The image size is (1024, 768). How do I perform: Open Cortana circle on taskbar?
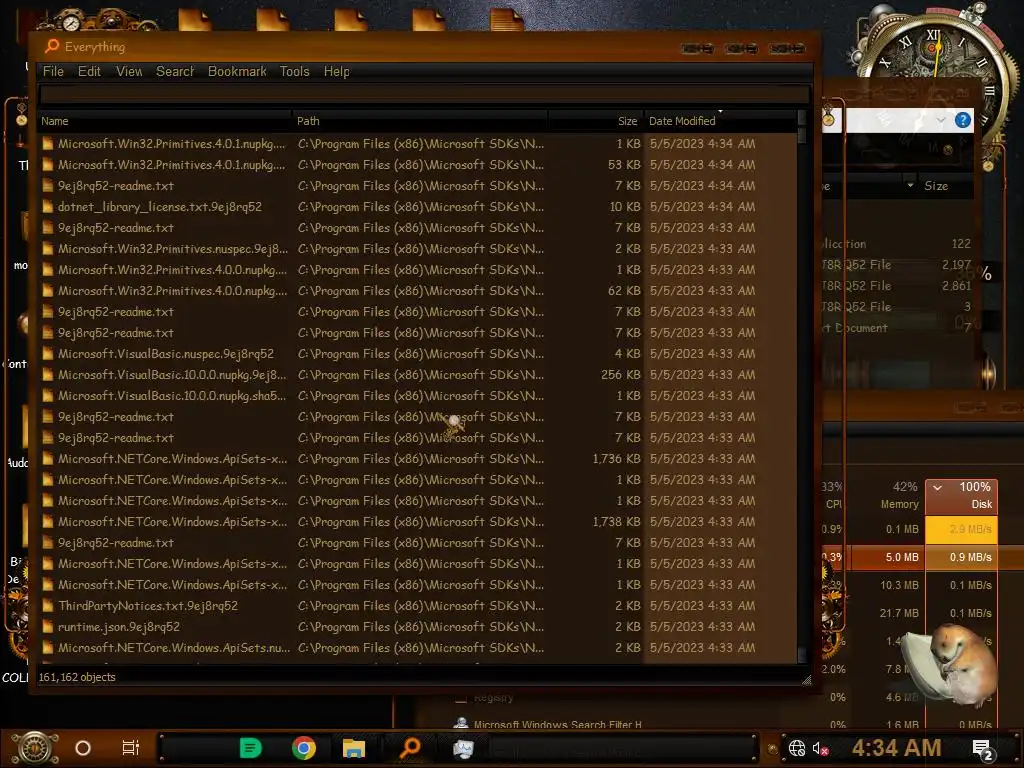tap(83, 748)
